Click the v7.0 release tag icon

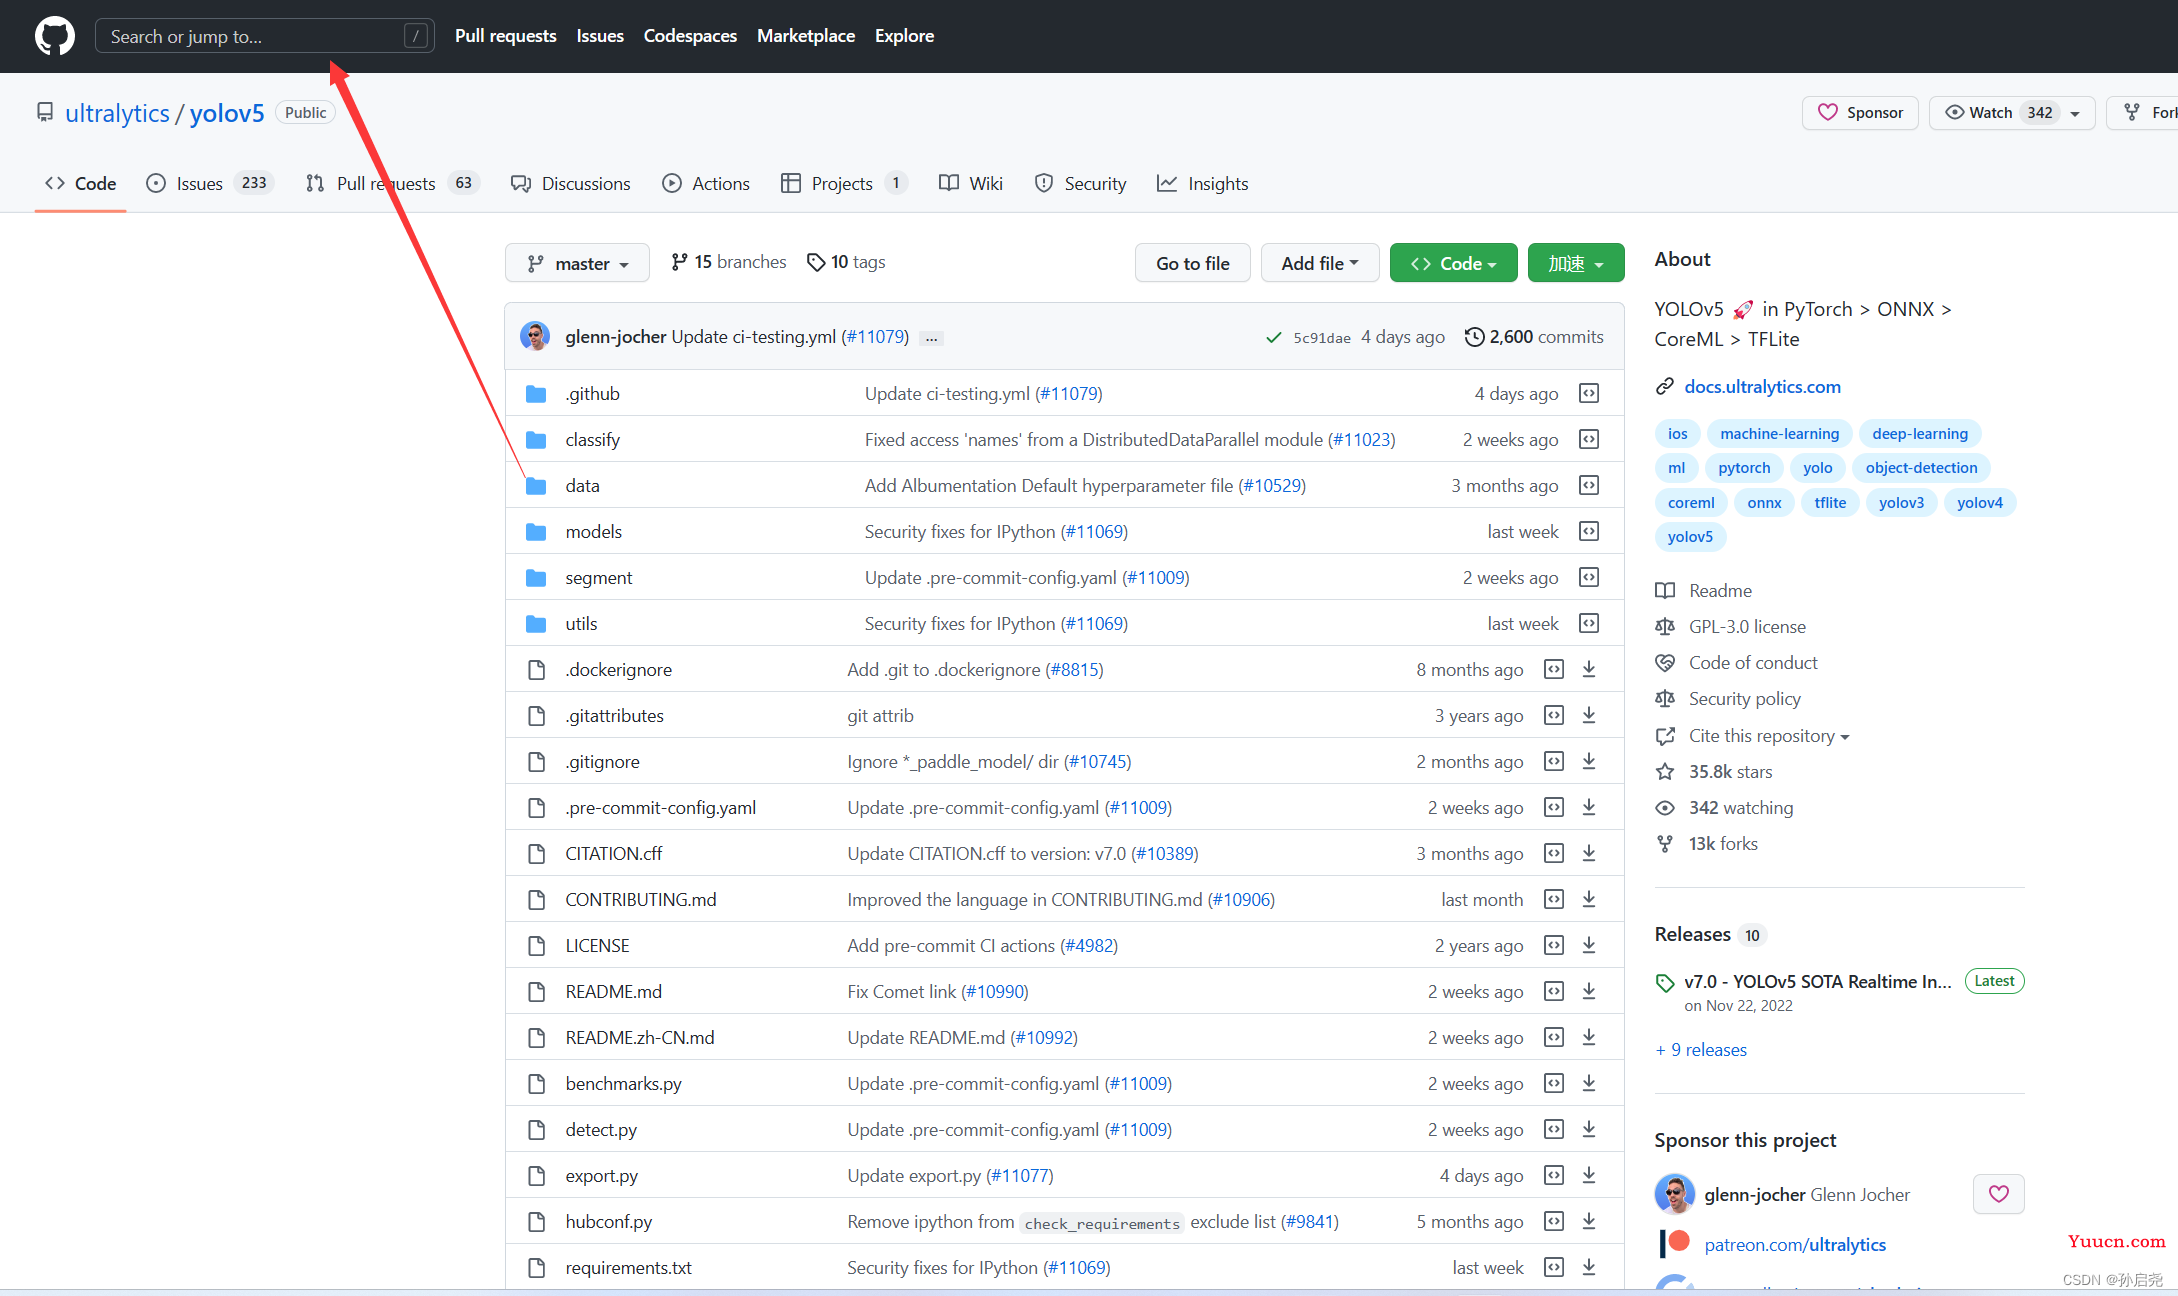pyautogui.click(x=1665, y=983)
